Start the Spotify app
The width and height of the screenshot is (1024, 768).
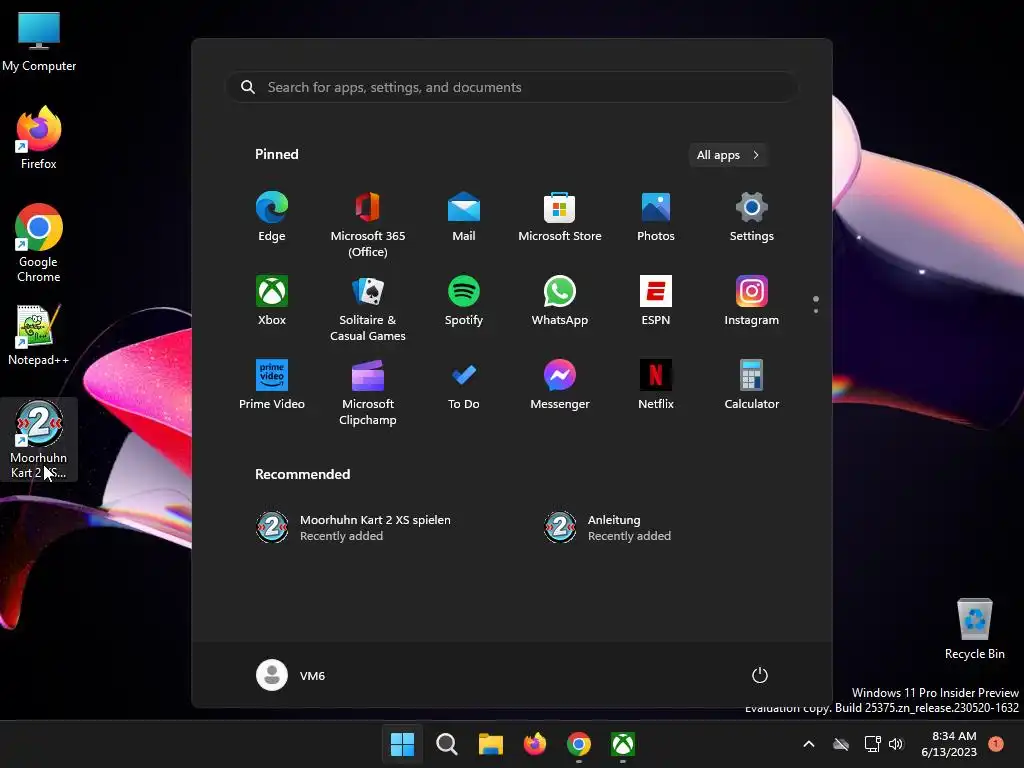[x=464, y=300]
